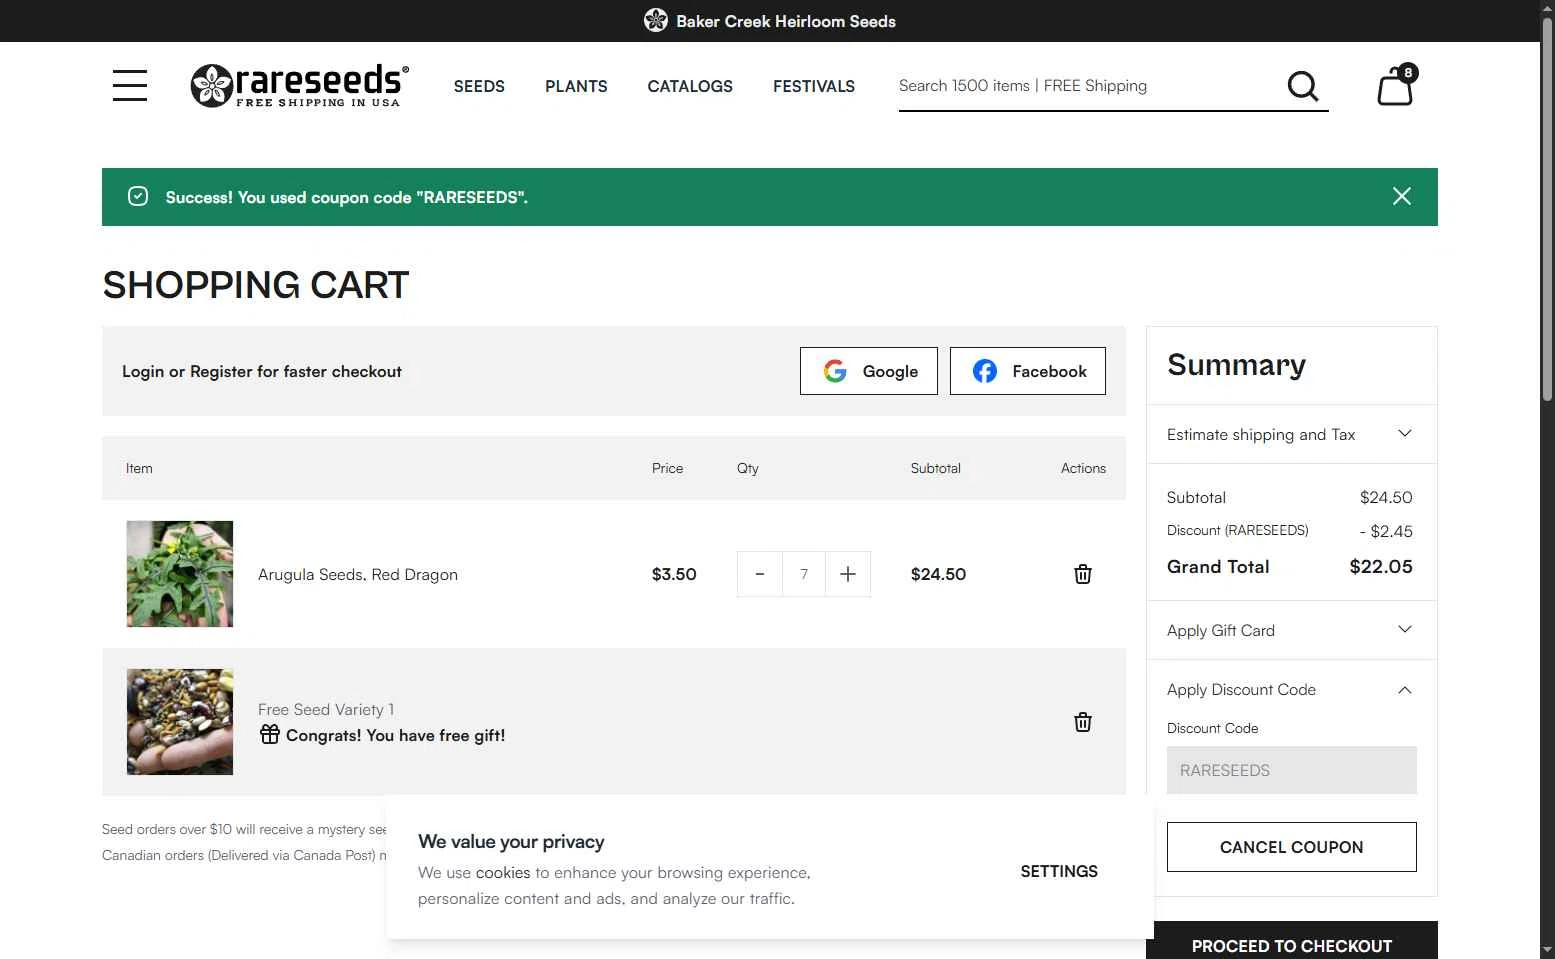Expand Estimate shipping and Tax section
Screen dimensions: 1555x959
click(1291, 434)
